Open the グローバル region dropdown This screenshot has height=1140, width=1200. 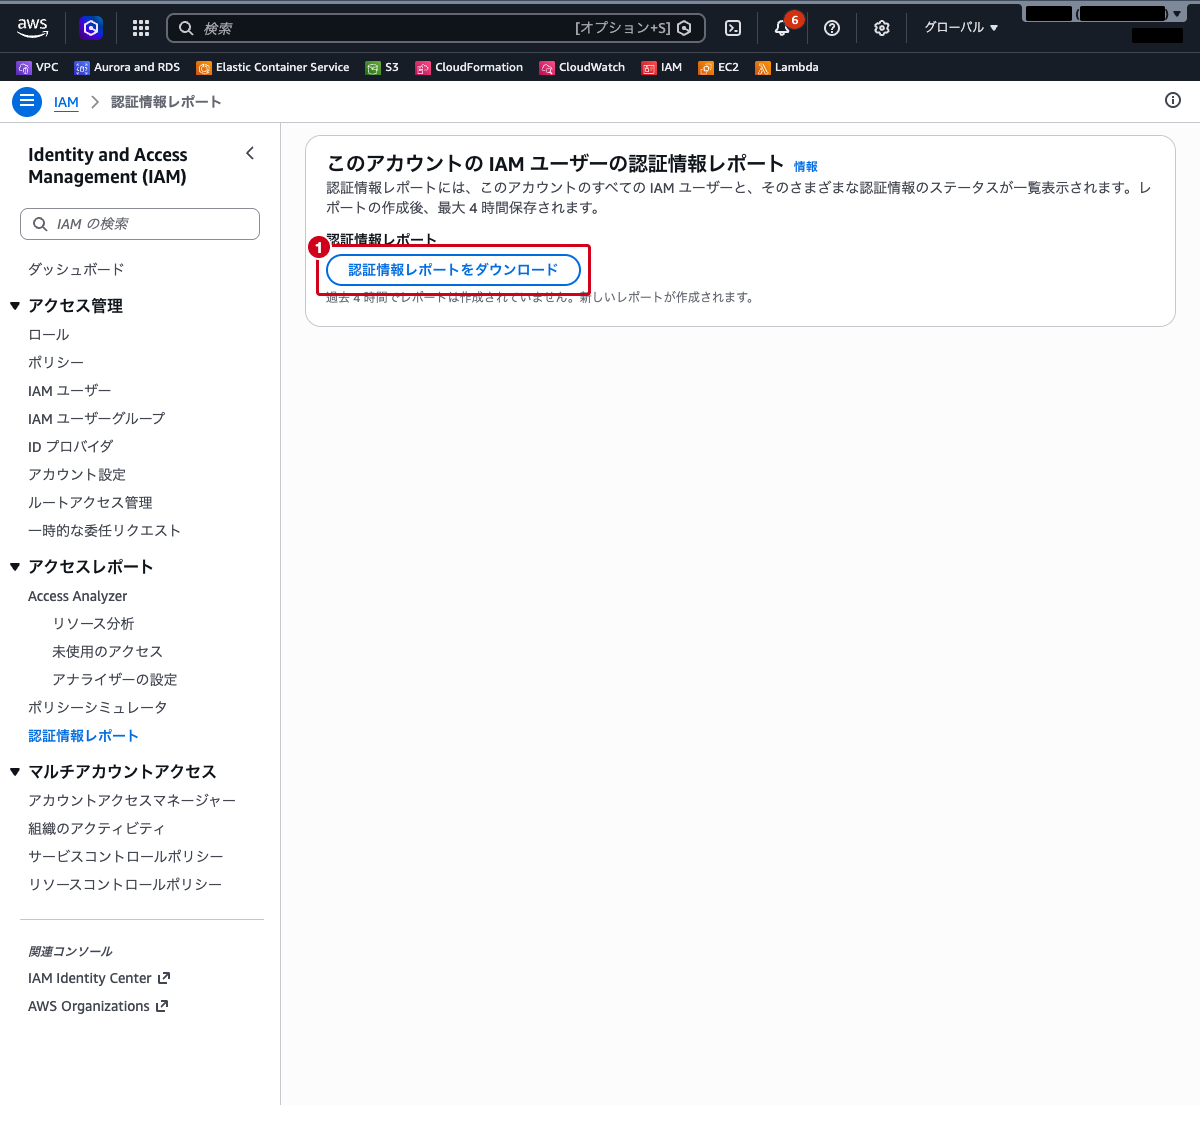(x=961, y=28)
